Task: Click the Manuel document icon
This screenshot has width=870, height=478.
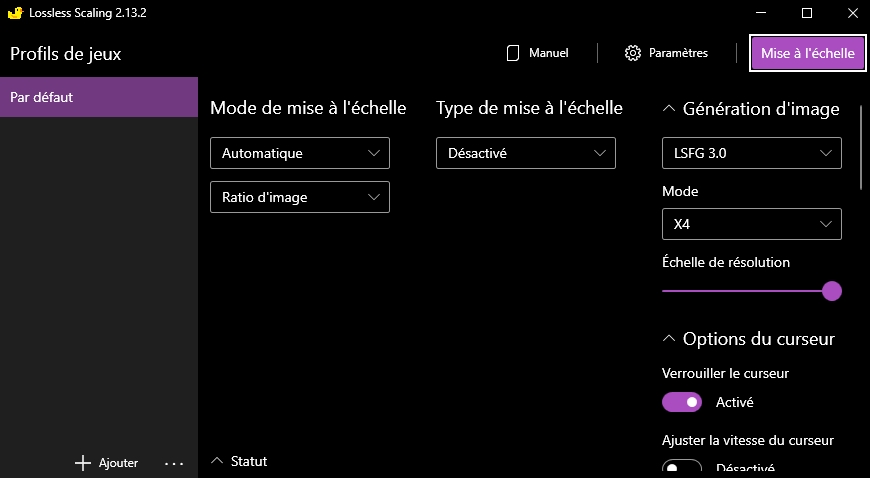Action: pos(513,53)
